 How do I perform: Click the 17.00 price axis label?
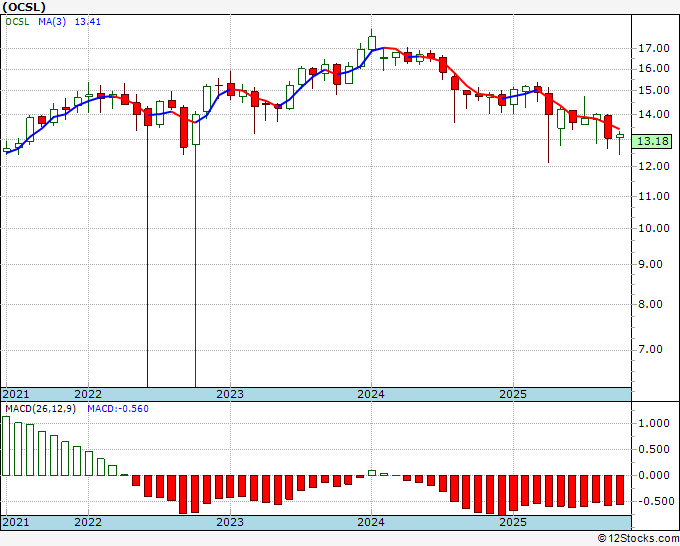pyautogui.click(x=654, y=48)
